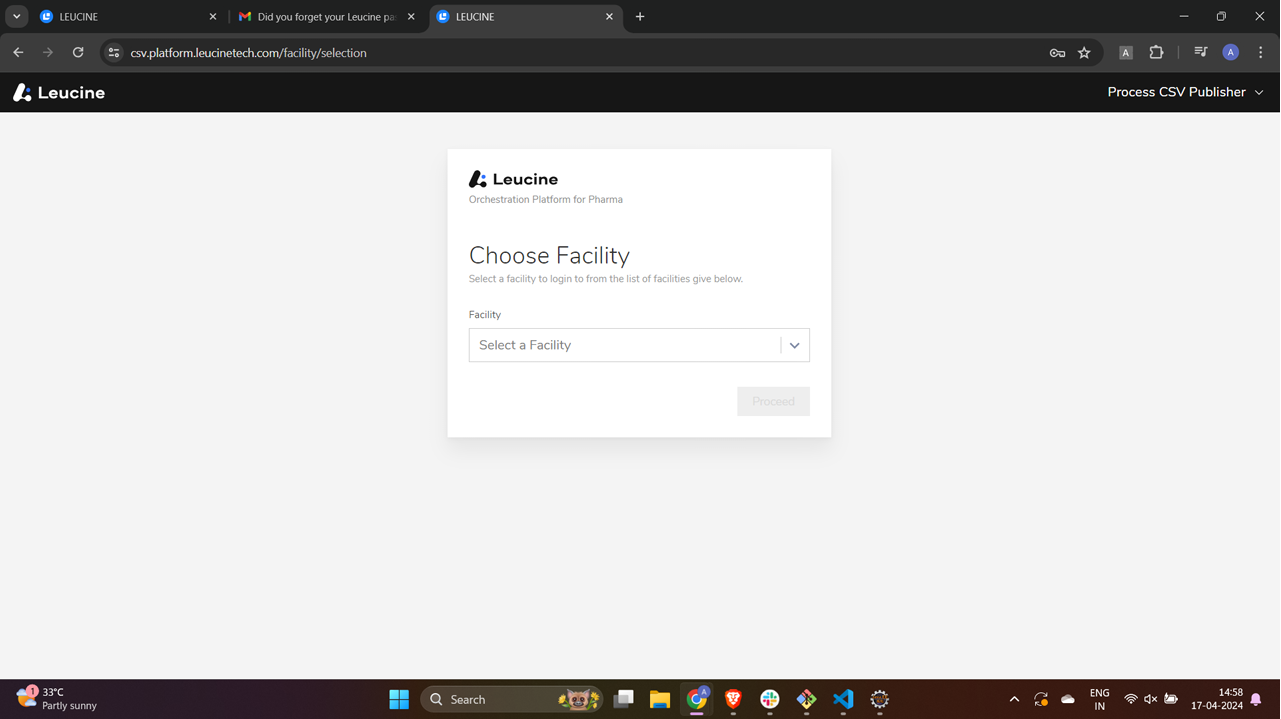Open the saved passwords key icon

tap(1057, 53)
